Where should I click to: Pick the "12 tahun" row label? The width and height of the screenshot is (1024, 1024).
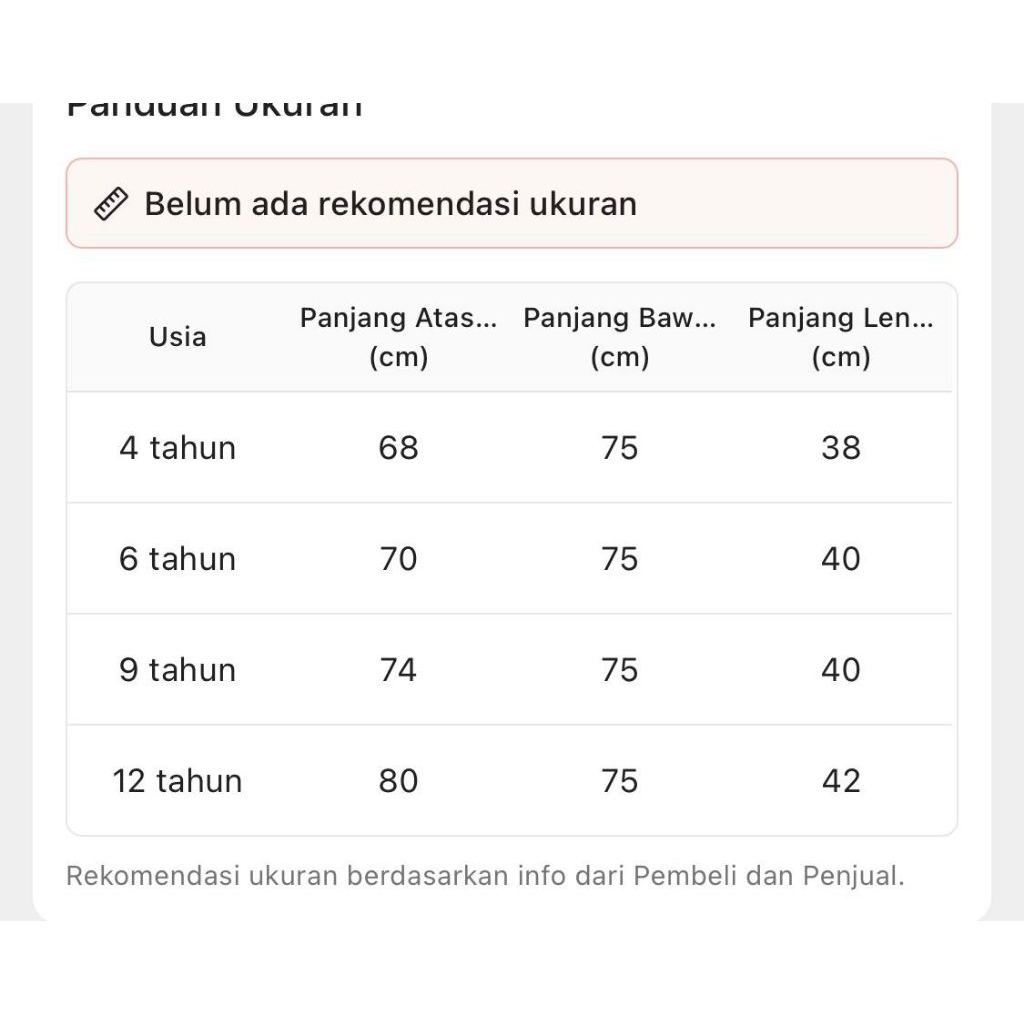pos(178,781)
